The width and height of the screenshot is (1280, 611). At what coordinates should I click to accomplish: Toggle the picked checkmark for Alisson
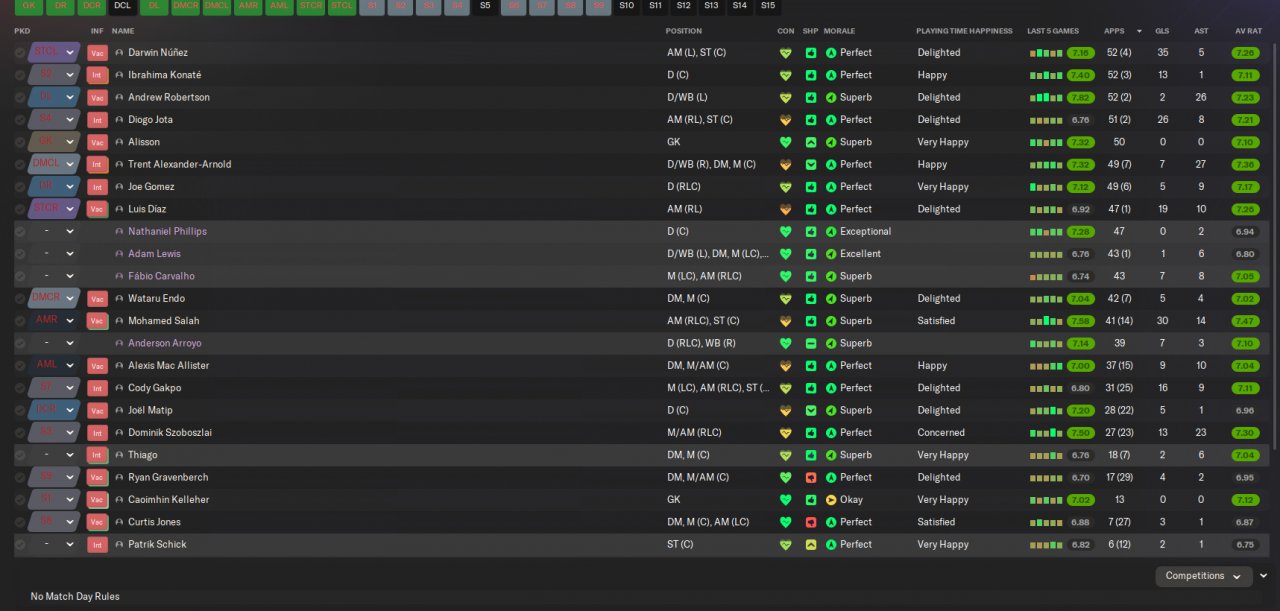[20, 142]
